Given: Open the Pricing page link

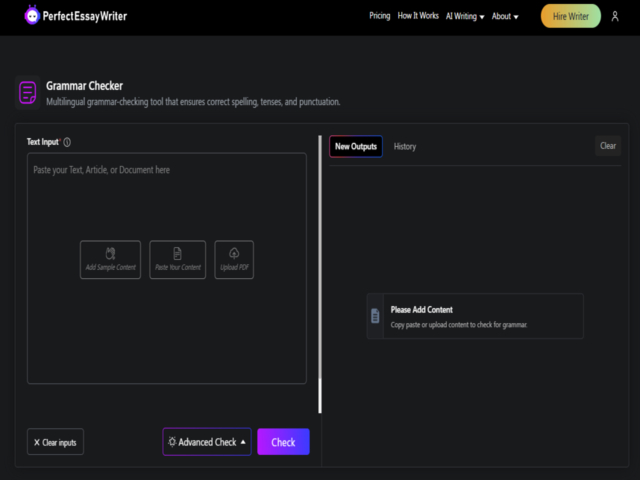Looking at the screenshot, I should [379, 16].
